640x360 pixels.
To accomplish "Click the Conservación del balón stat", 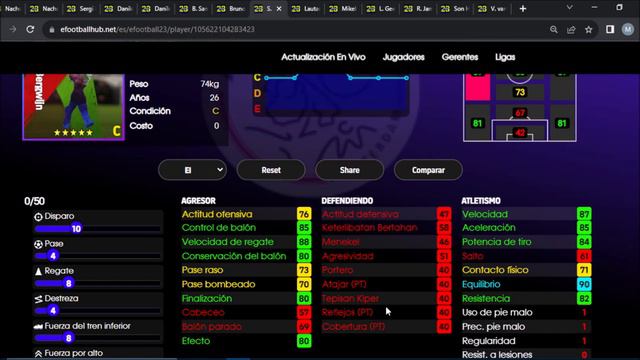I will 246,256.
